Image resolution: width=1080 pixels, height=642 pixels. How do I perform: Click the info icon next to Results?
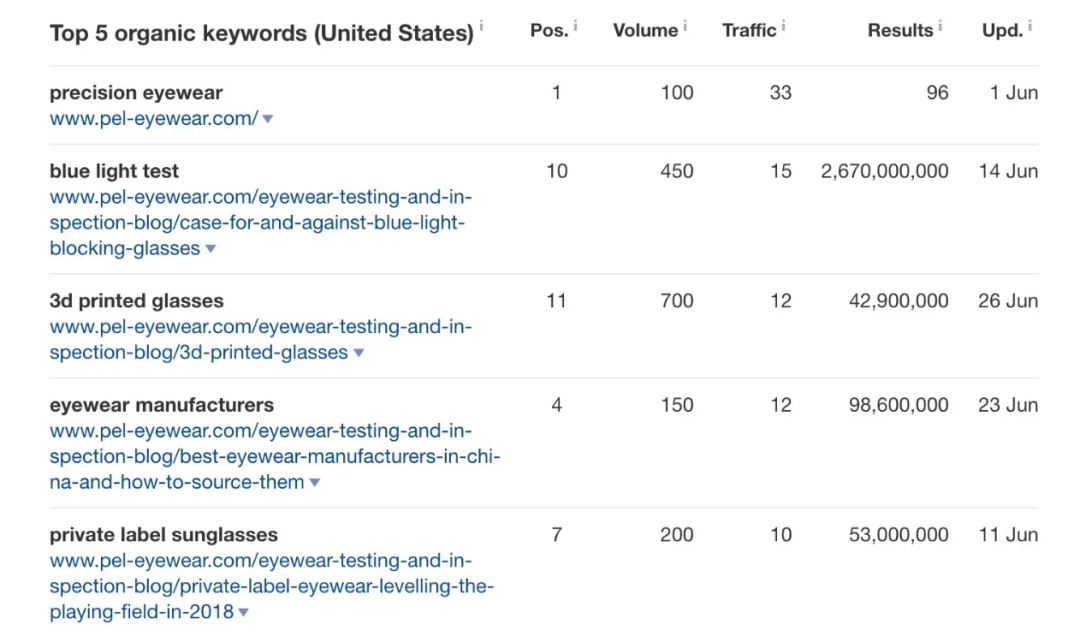pyautogui.click(x=940, y=25)
